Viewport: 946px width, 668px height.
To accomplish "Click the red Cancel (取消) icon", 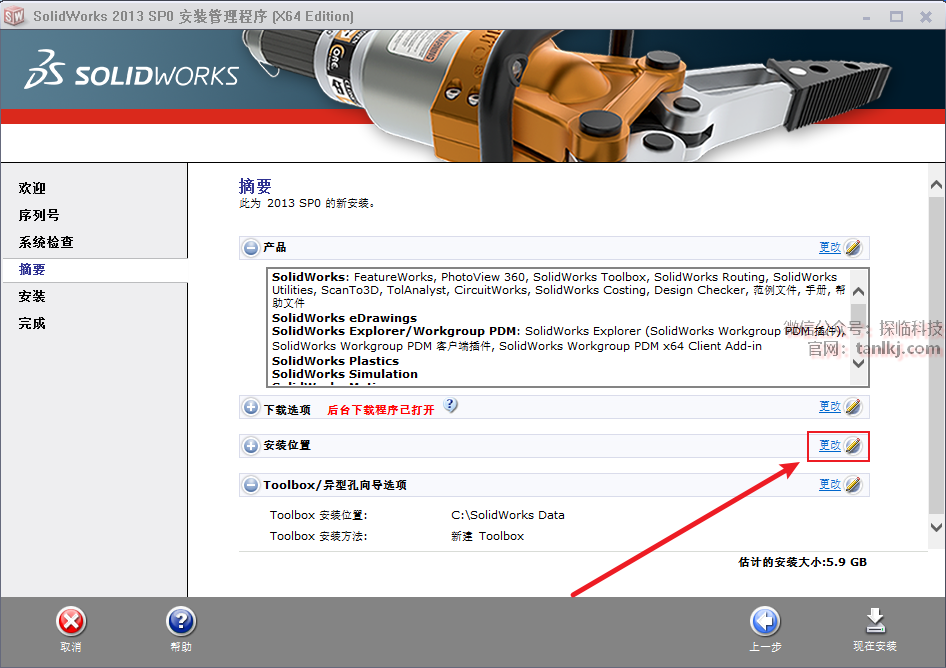I will (x=71, y=622).
